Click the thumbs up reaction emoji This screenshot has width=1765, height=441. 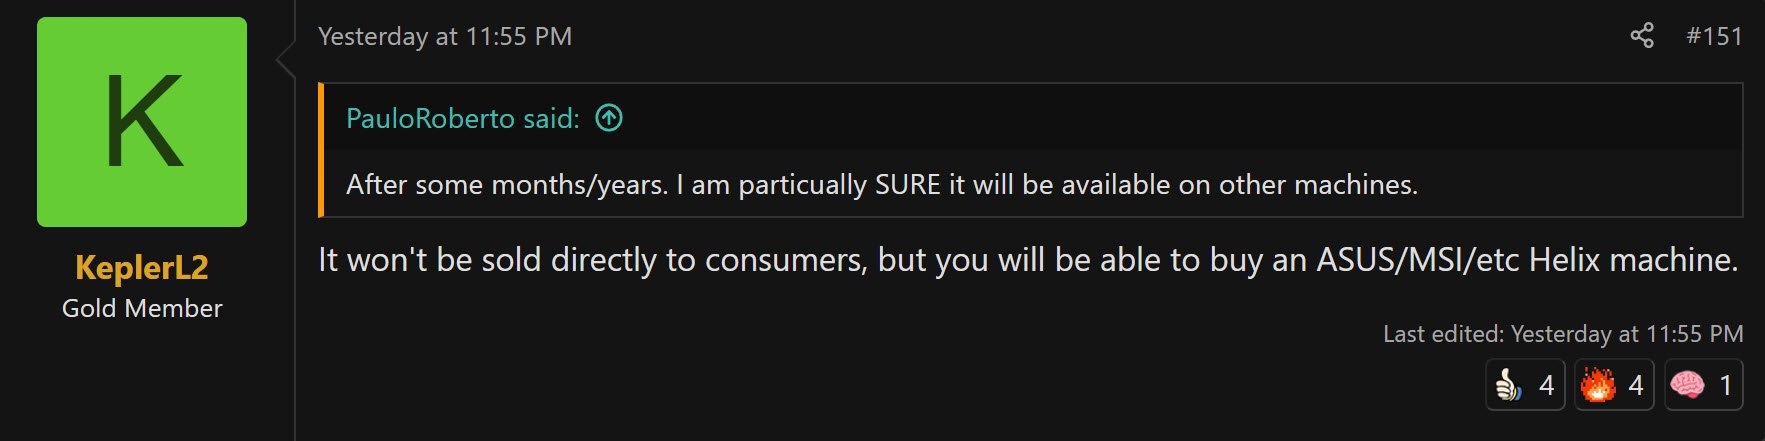click(x=1508, y=385)
